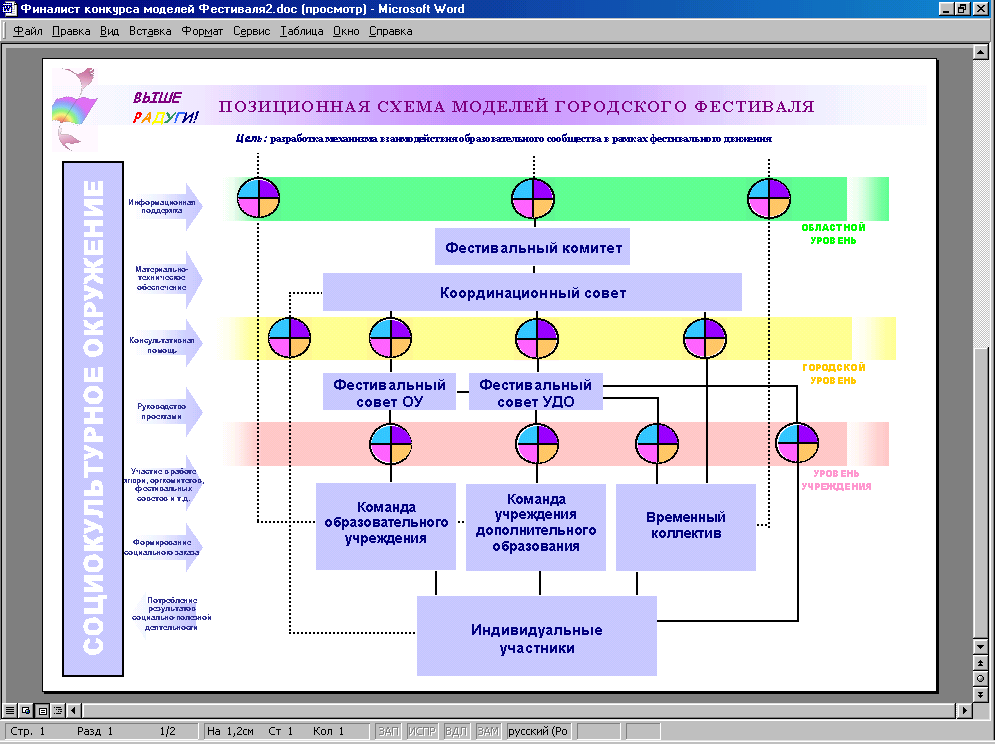Open the Файл menu
The width and height of the screenshot is (995, 744).
(28, 31)
